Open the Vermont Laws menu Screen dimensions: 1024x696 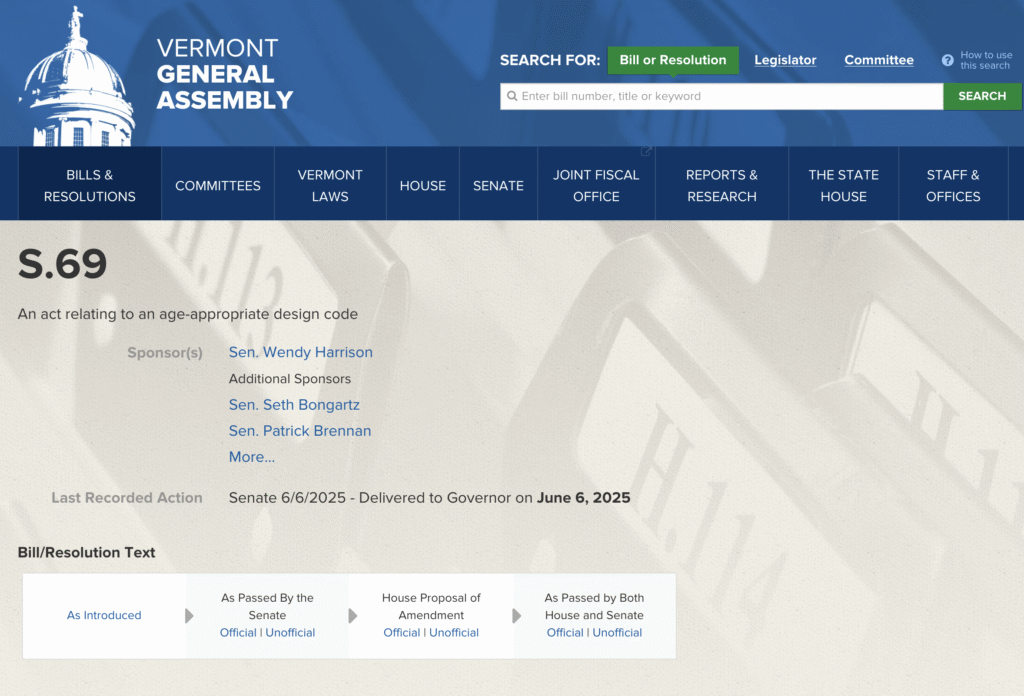(x=330, y=185)
